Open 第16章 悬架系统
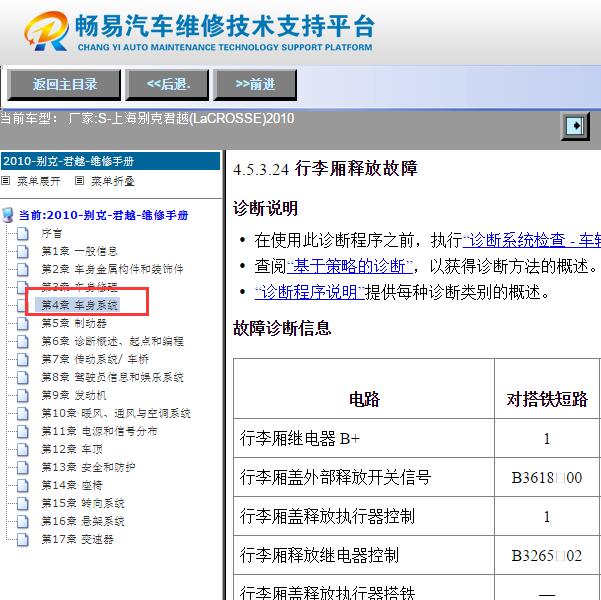This screenshot has width=601, height=600. 83,521
